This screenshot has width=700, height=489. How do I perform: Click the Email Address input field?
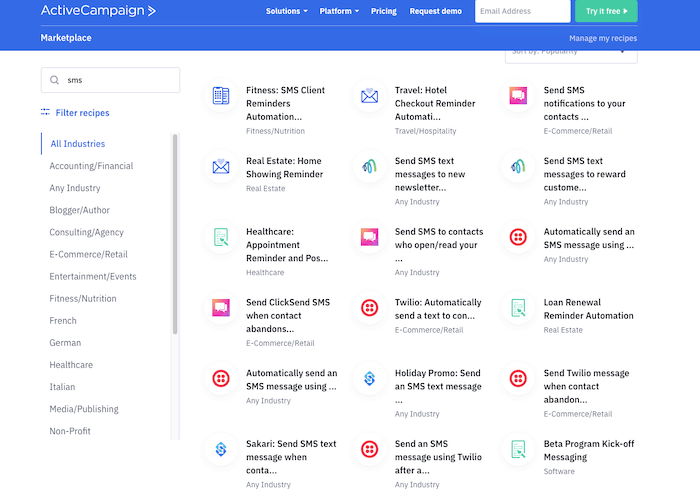tap(521, 11)
